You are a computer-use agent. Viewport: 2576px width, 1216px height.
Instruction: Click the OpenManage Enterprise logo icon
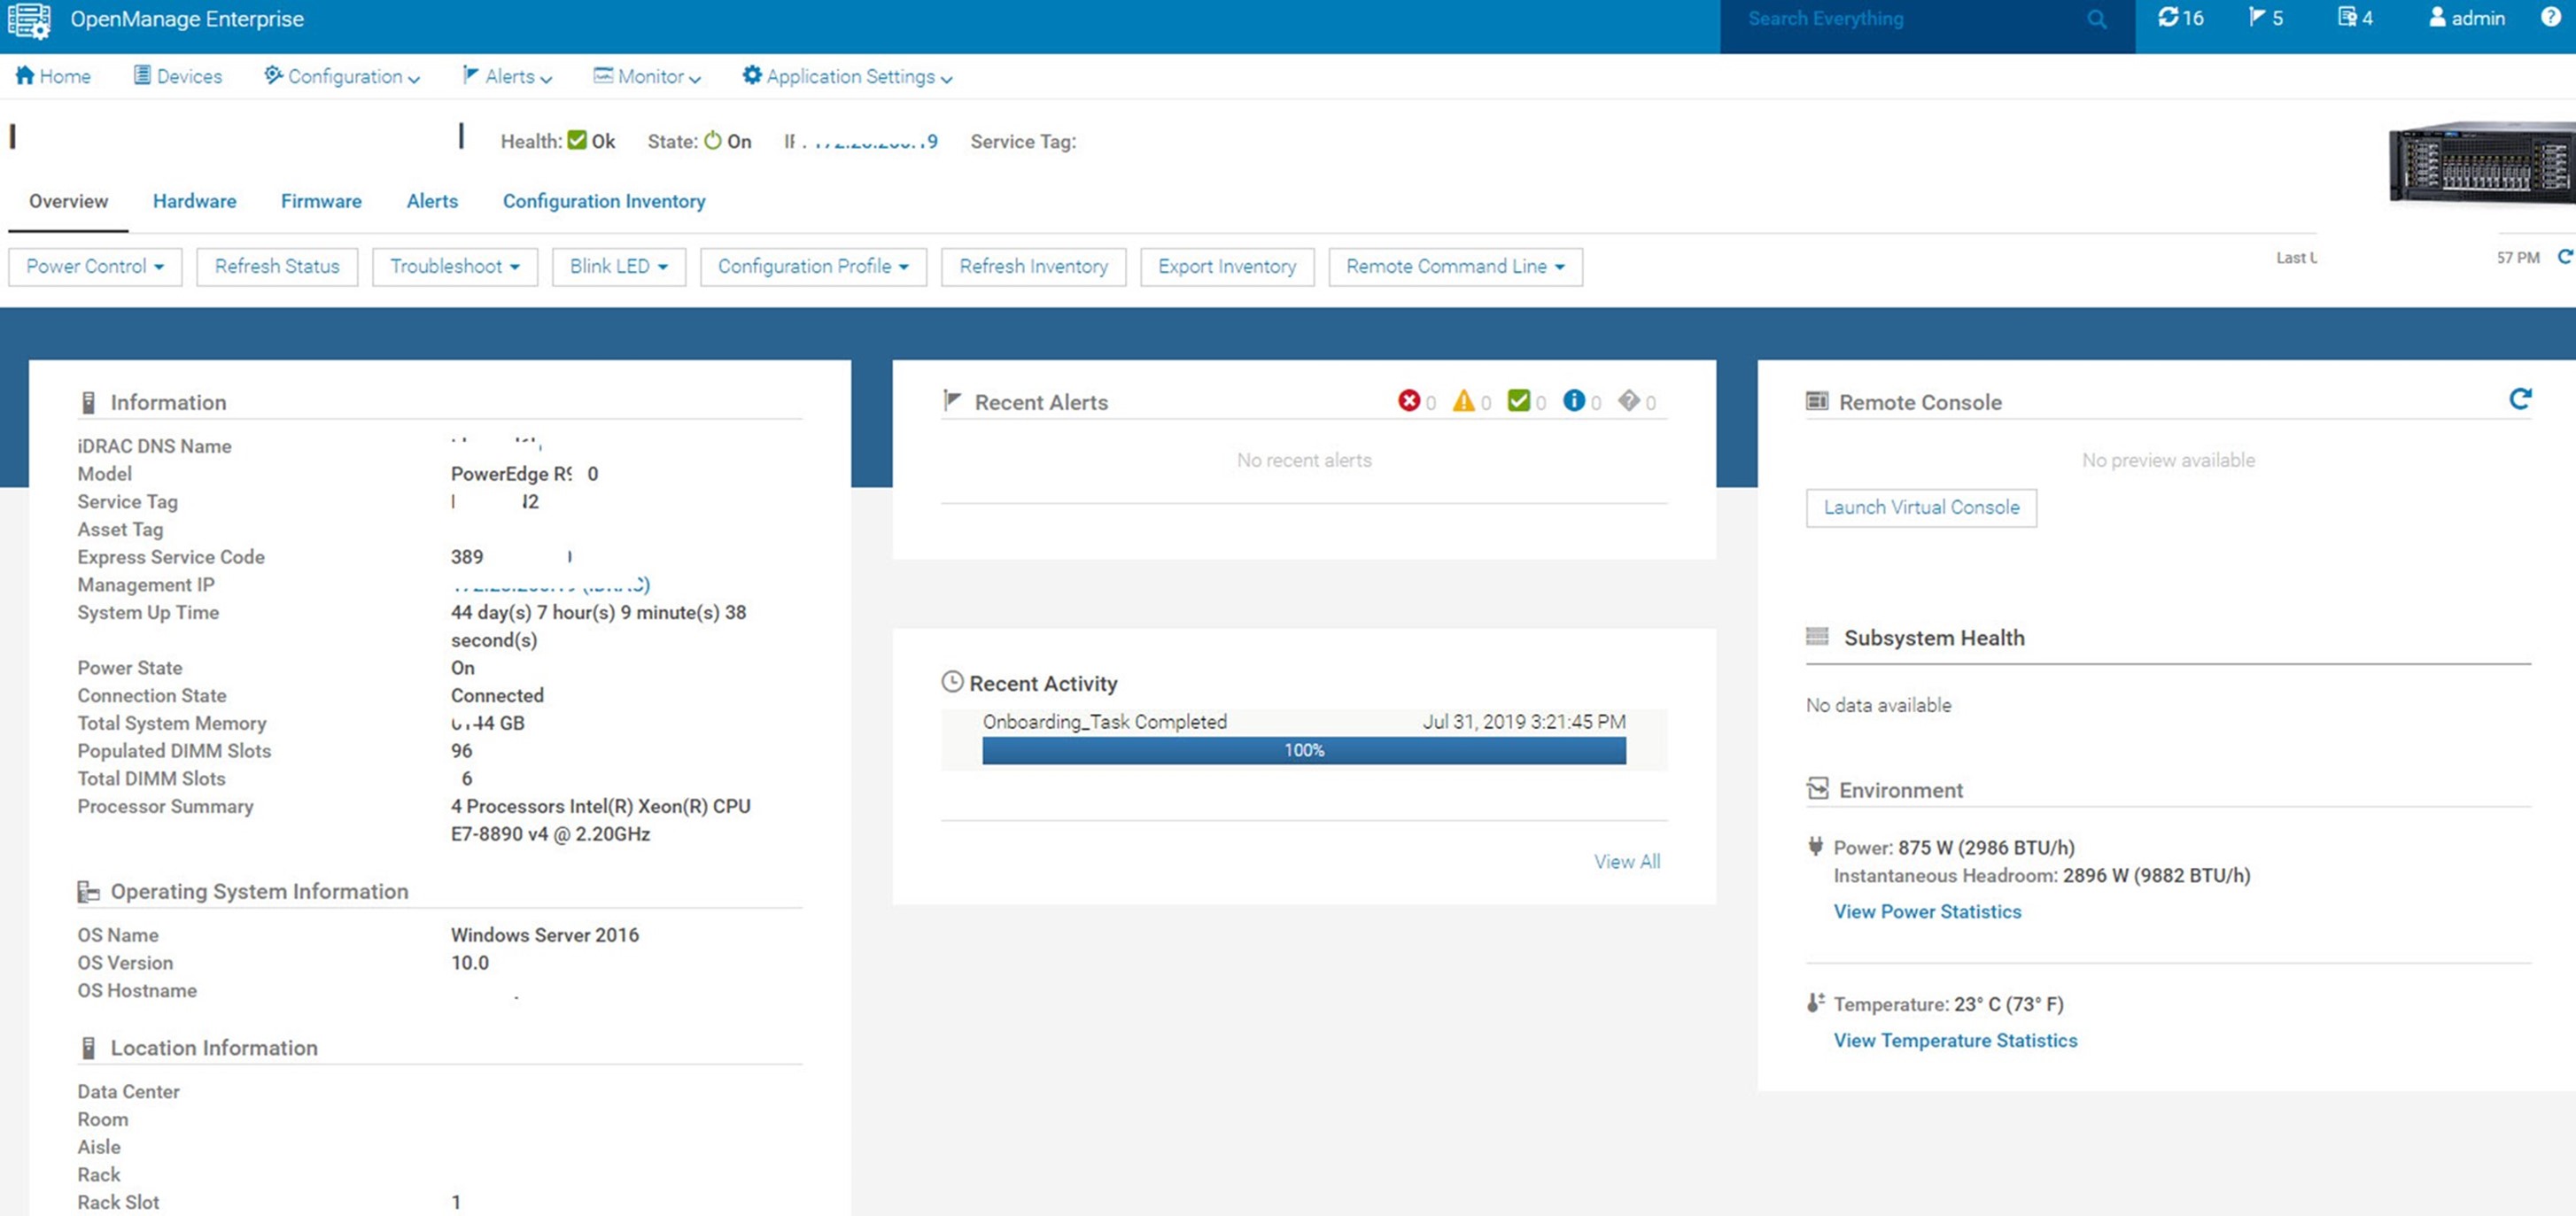tap(29, 20)
